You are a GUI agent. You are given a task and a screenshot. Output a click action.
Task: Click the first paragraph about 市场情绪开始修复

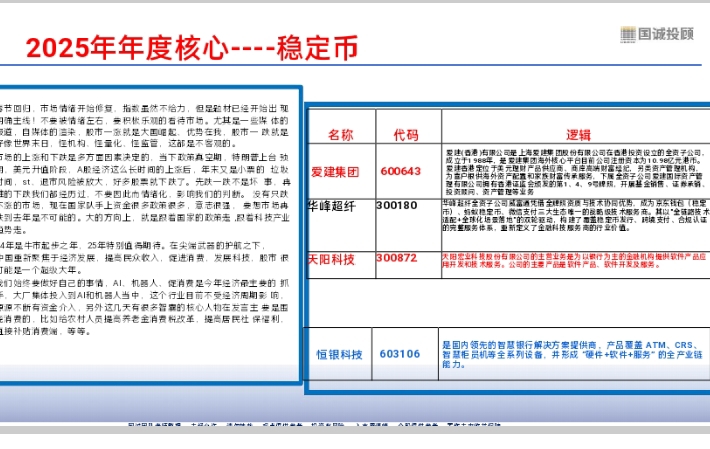[144, 126]
